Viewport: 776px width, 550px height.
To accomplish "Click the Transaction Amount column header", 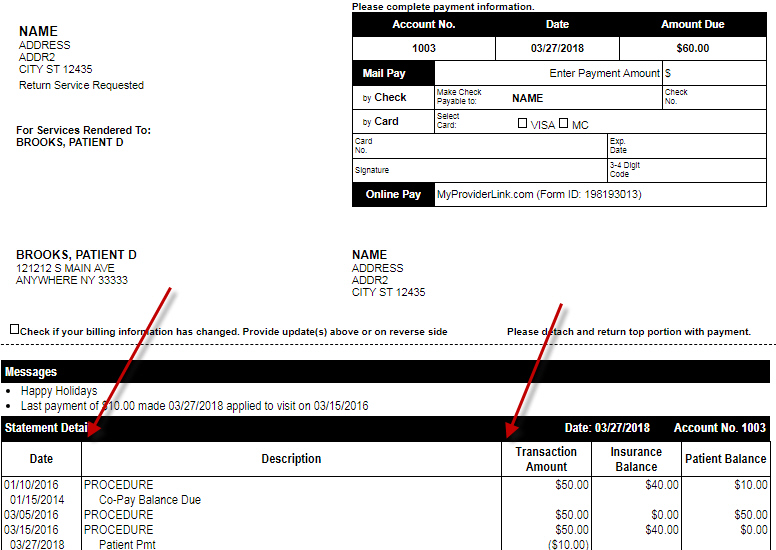I will coord(546,459).
